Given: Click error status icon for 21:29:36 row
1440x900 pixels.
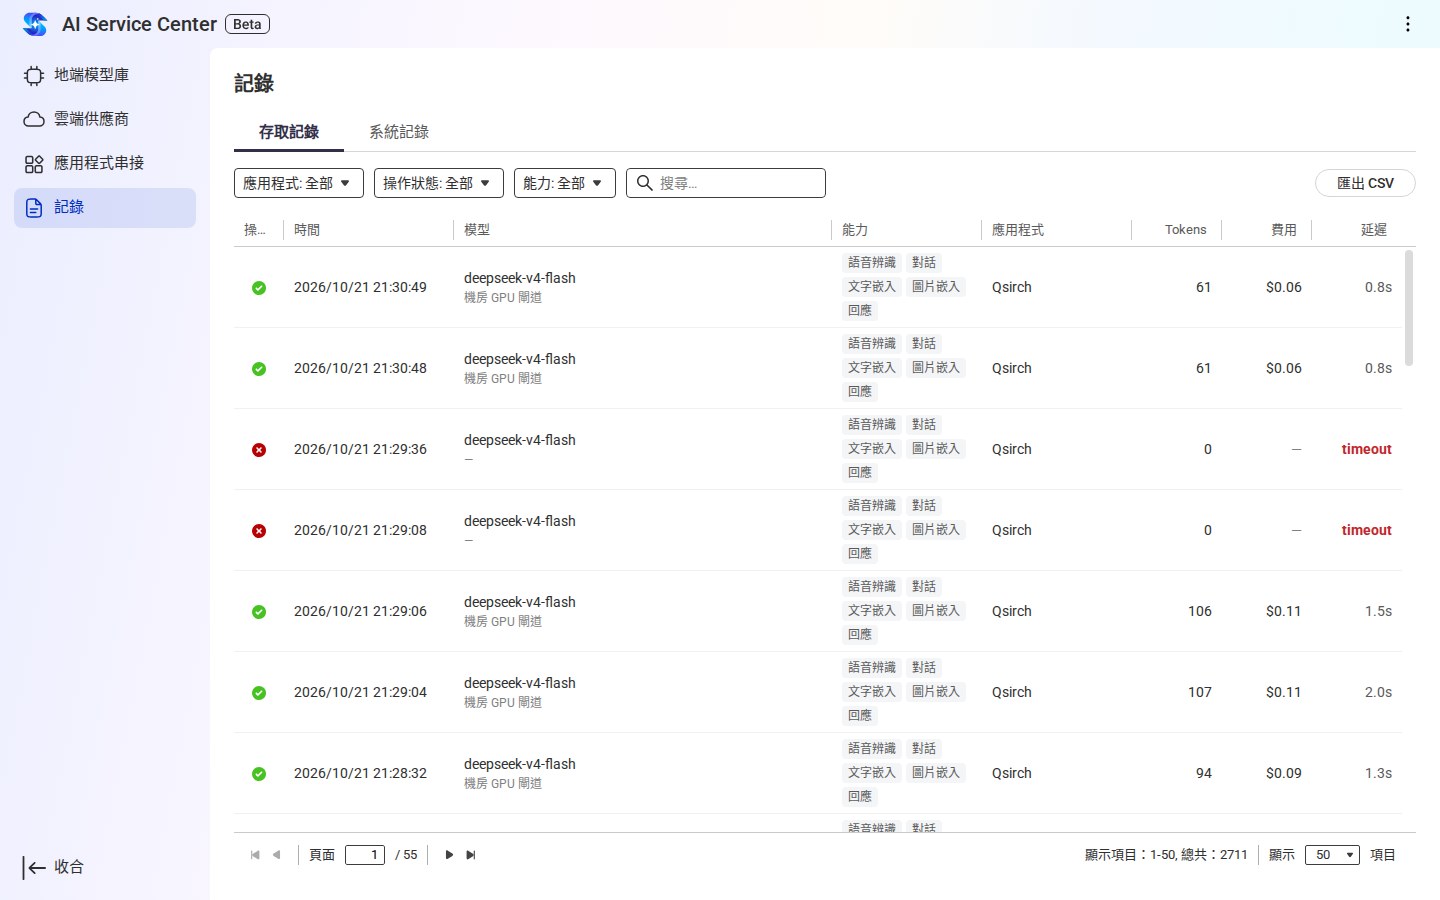Looking at the screenshot, I should (259, 450).
